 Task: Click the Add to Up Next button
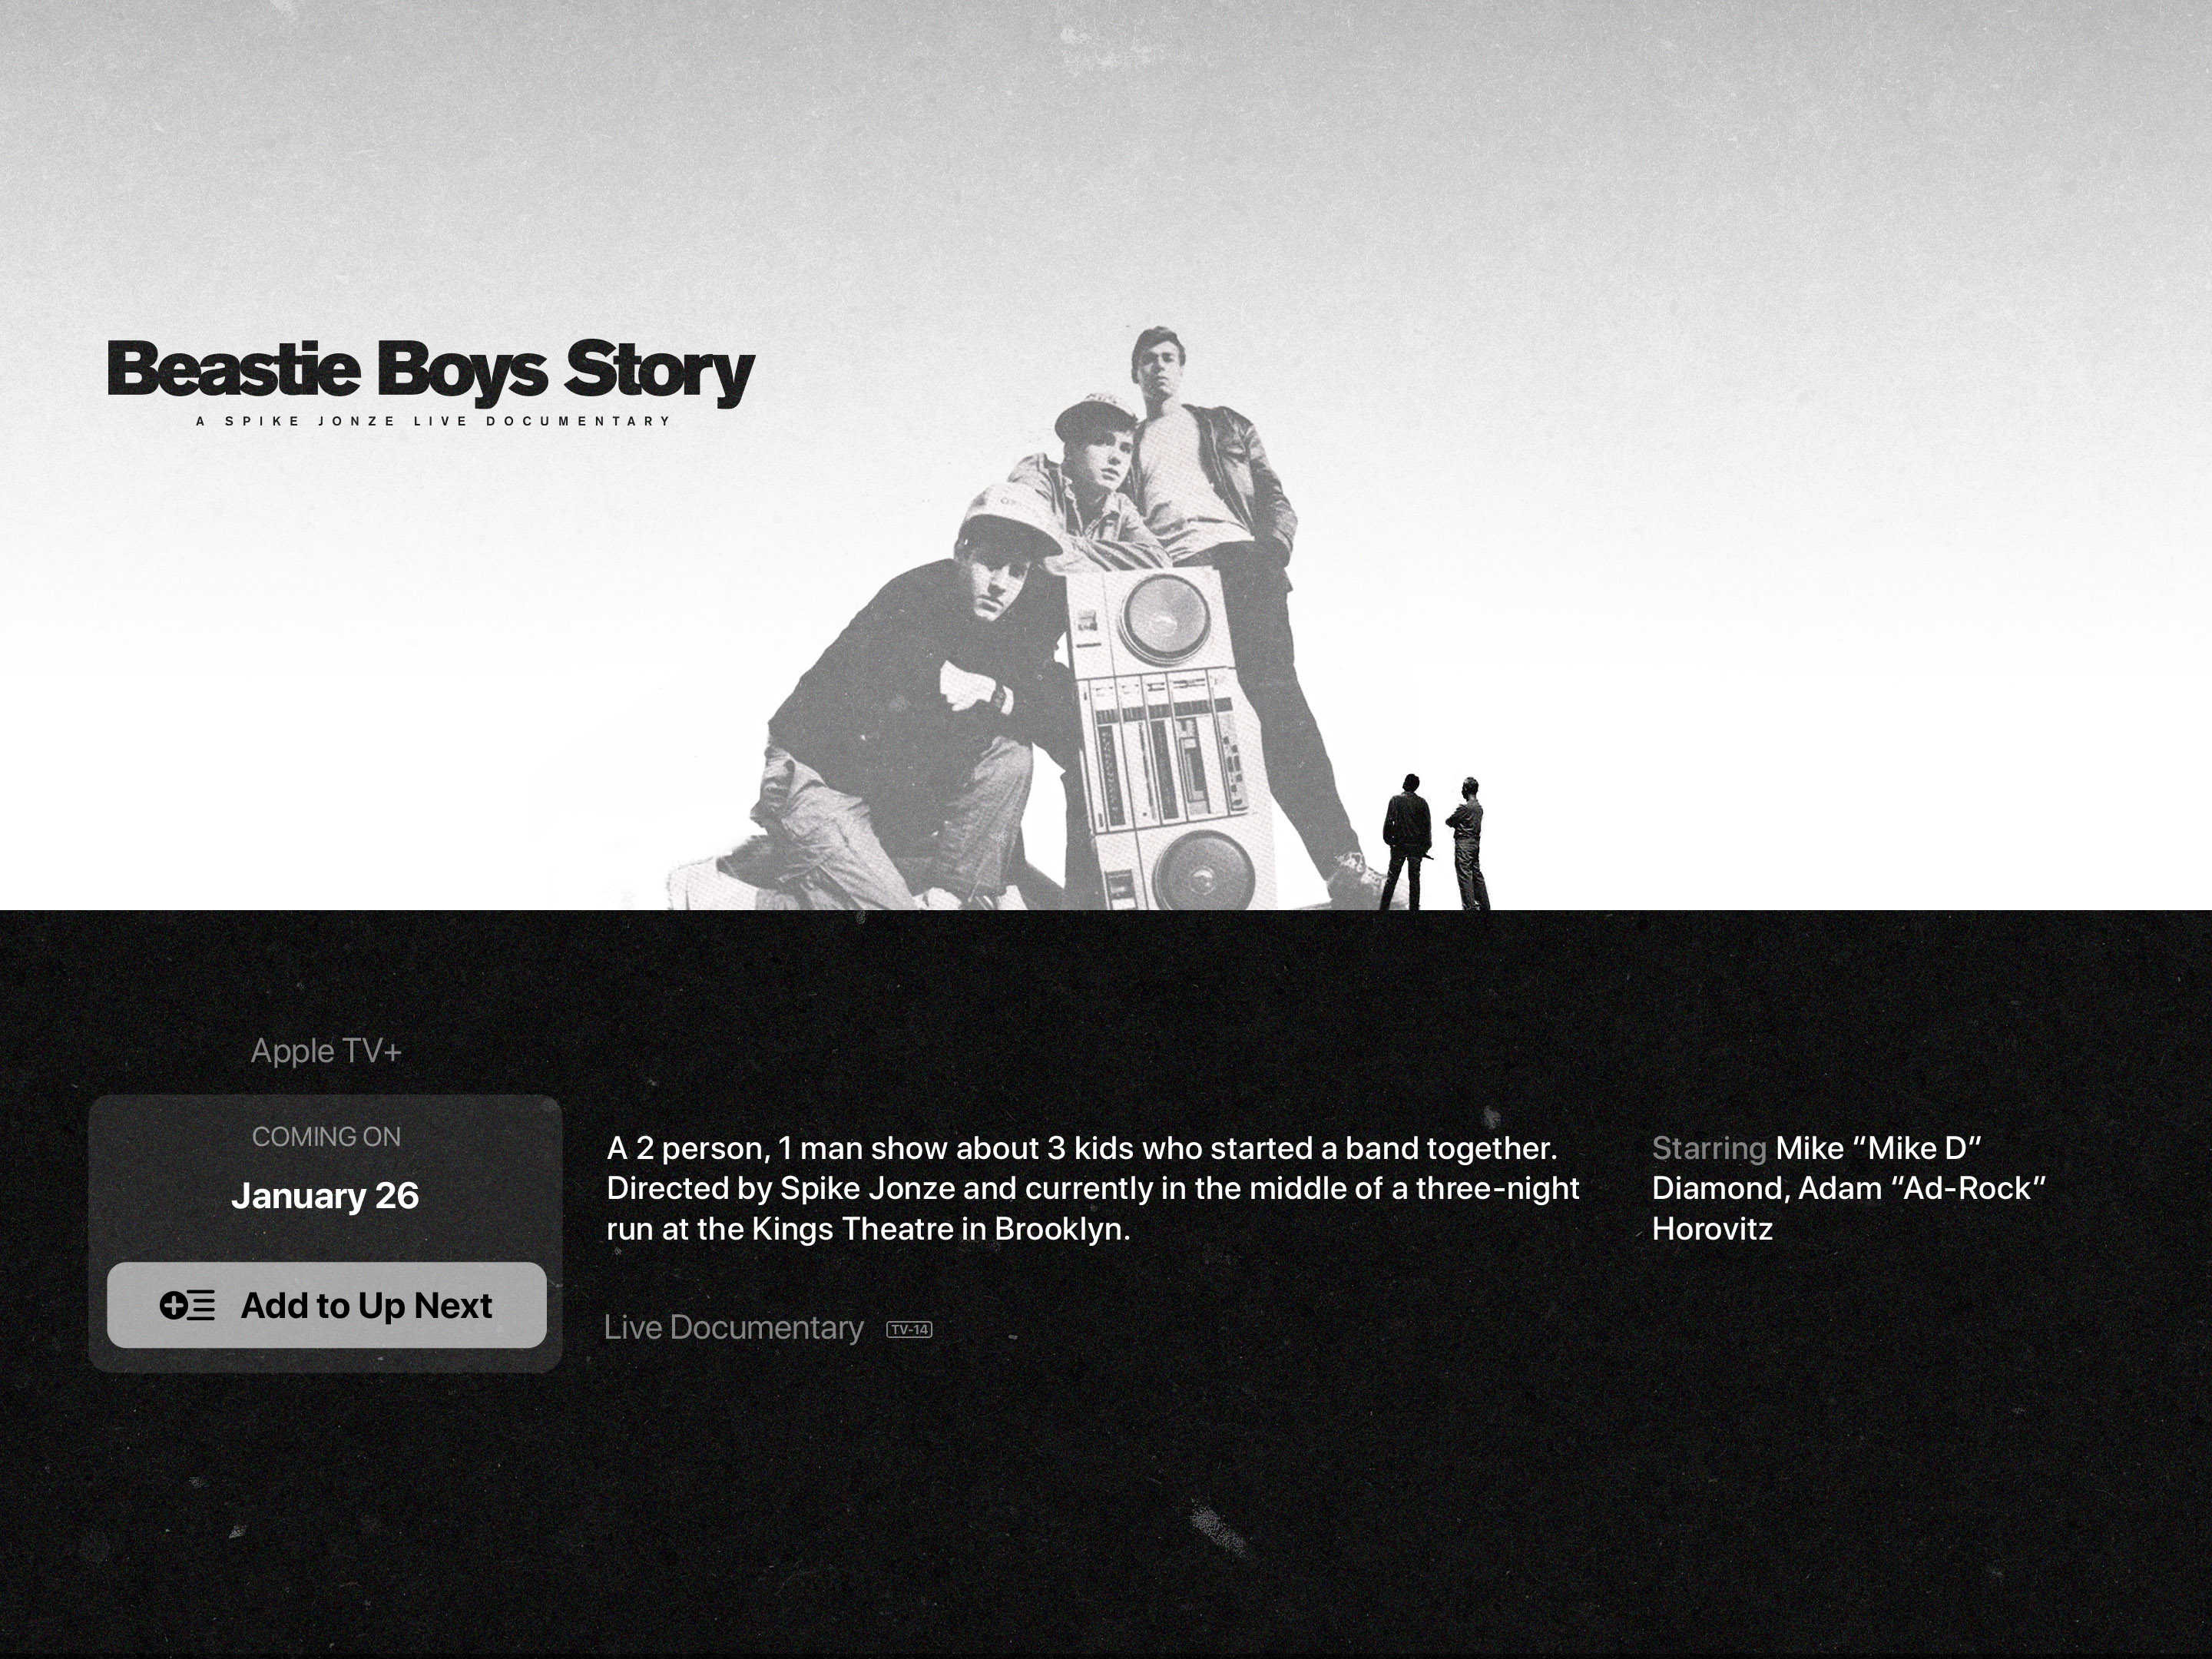click(x=327, y=1305)
